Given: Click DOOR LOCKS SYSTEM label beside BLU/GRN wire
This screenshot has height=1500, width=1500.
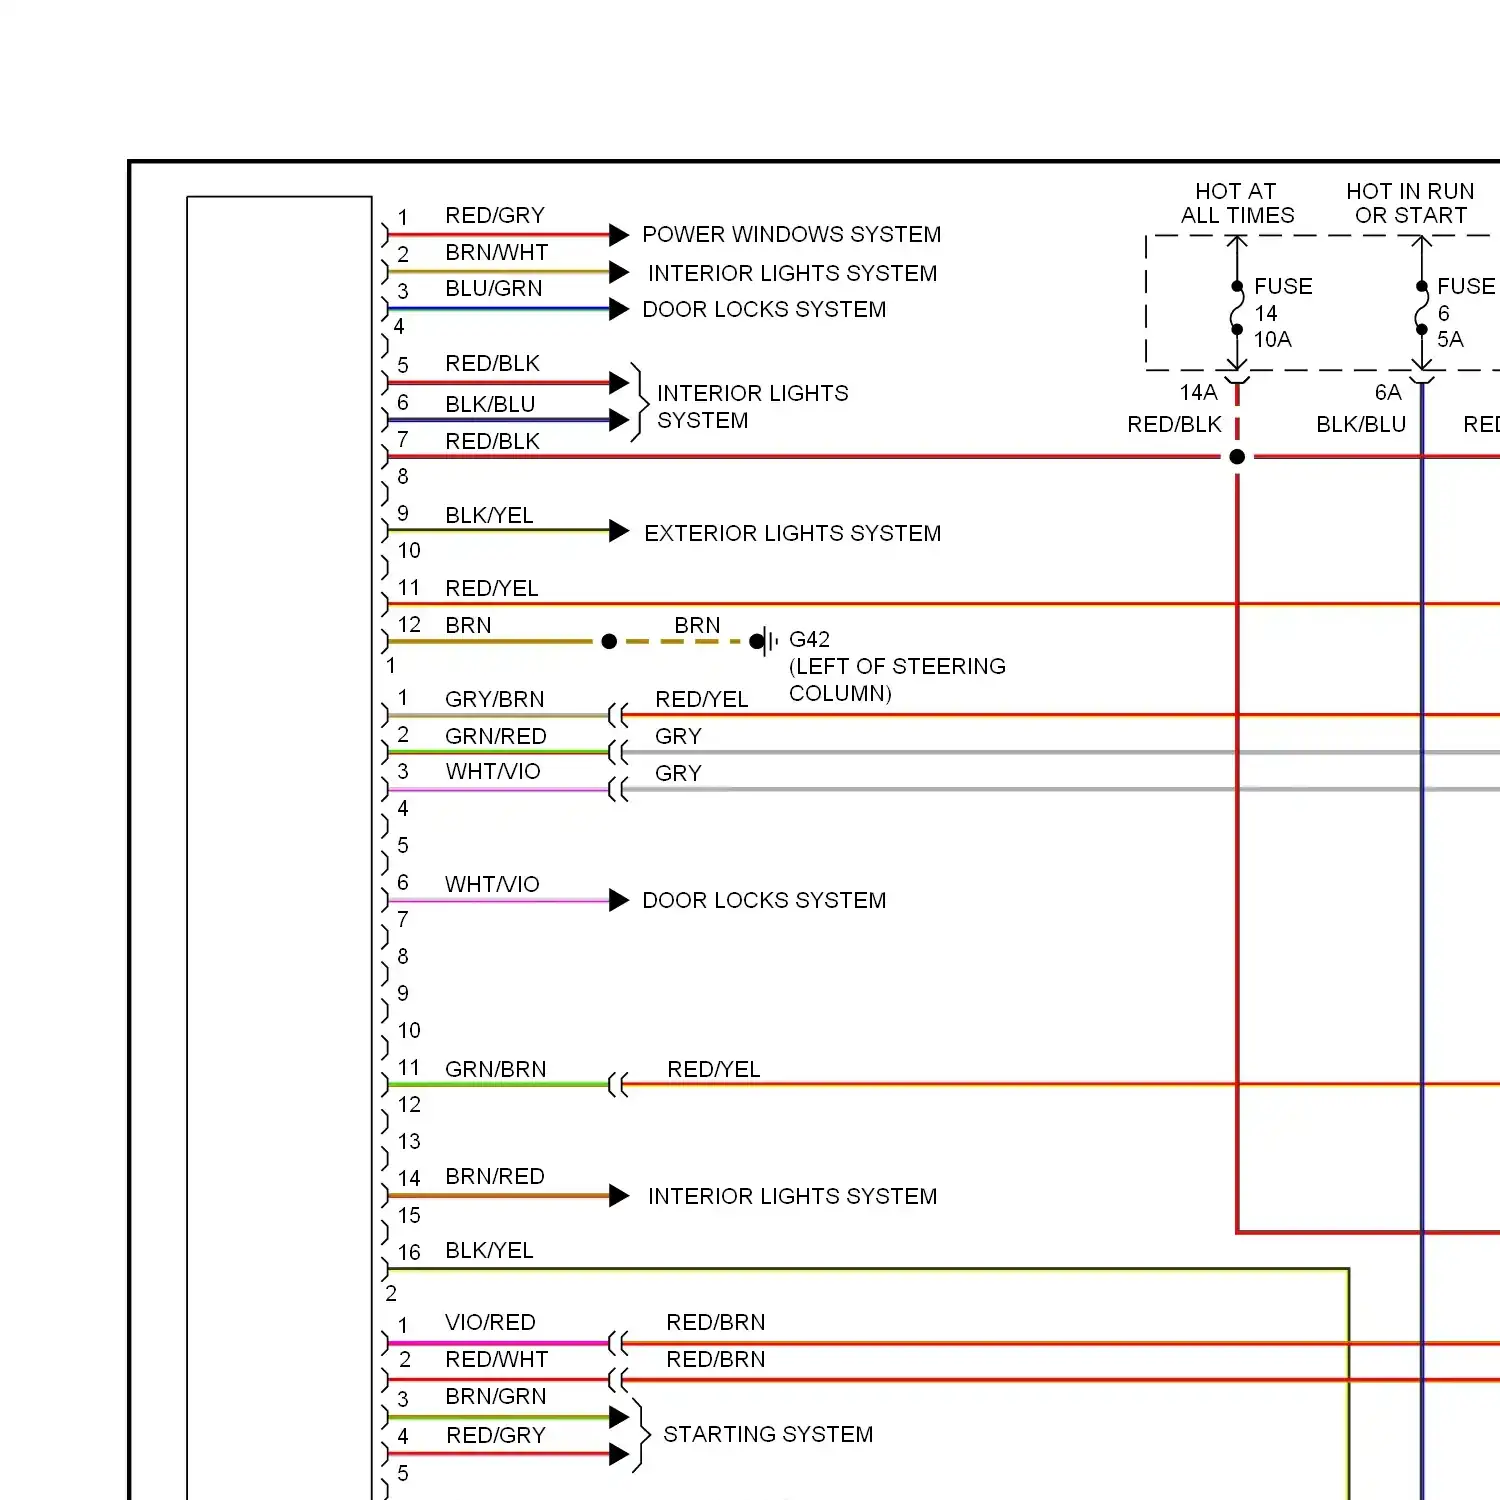Looking at the screenshot, I should 764,309.
